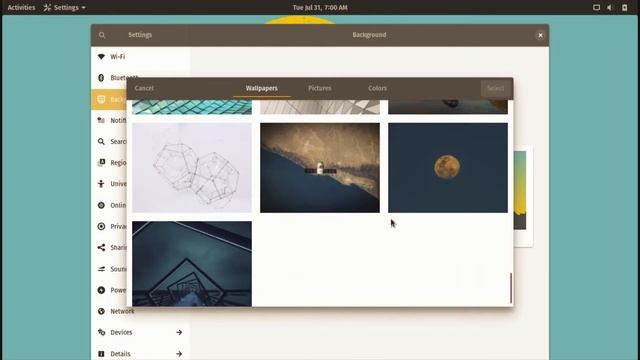This screenshot has width=640, height=360.
Task: Open the Activities overview
Action: pyautogui.click(x=21, y=7)
